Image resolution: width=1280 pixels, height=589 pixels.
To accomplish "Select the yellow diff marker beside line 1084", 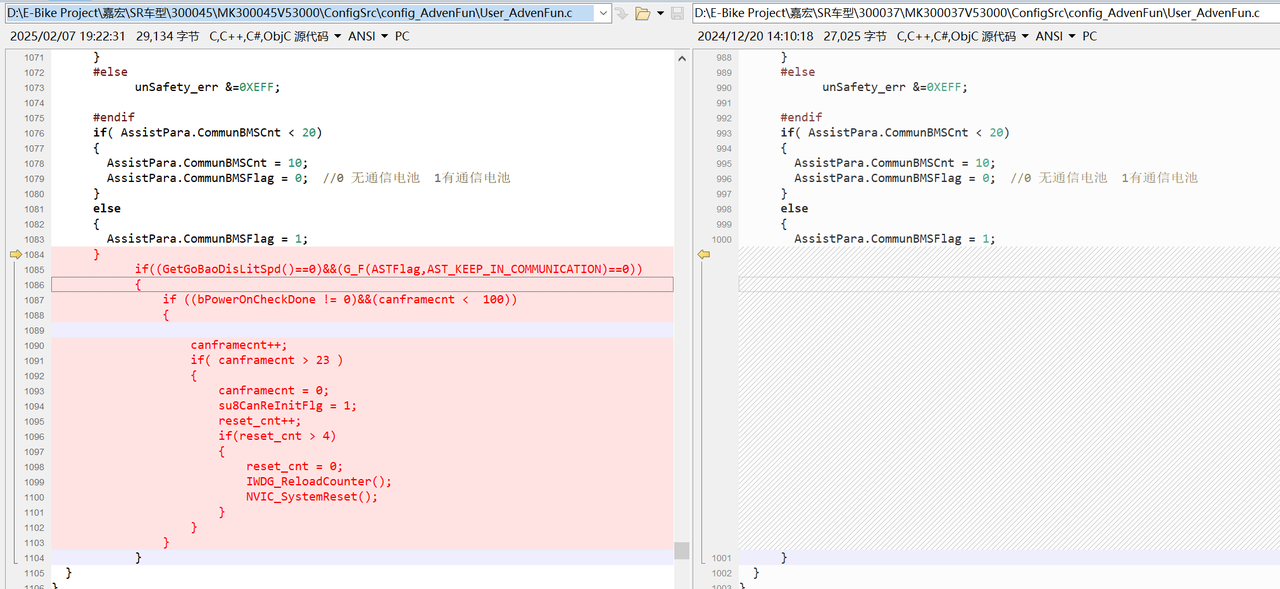I will point(16,254).
